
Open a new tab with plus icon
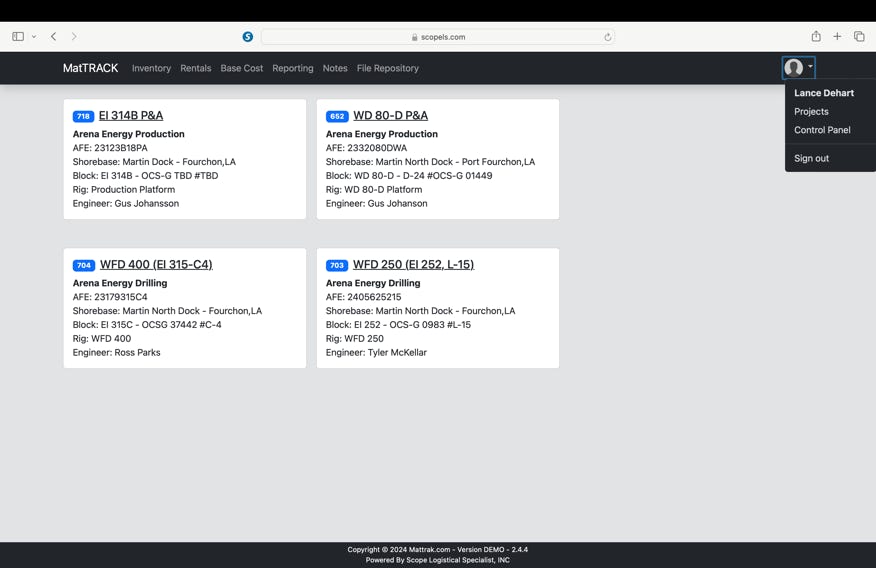coord(837,37)
